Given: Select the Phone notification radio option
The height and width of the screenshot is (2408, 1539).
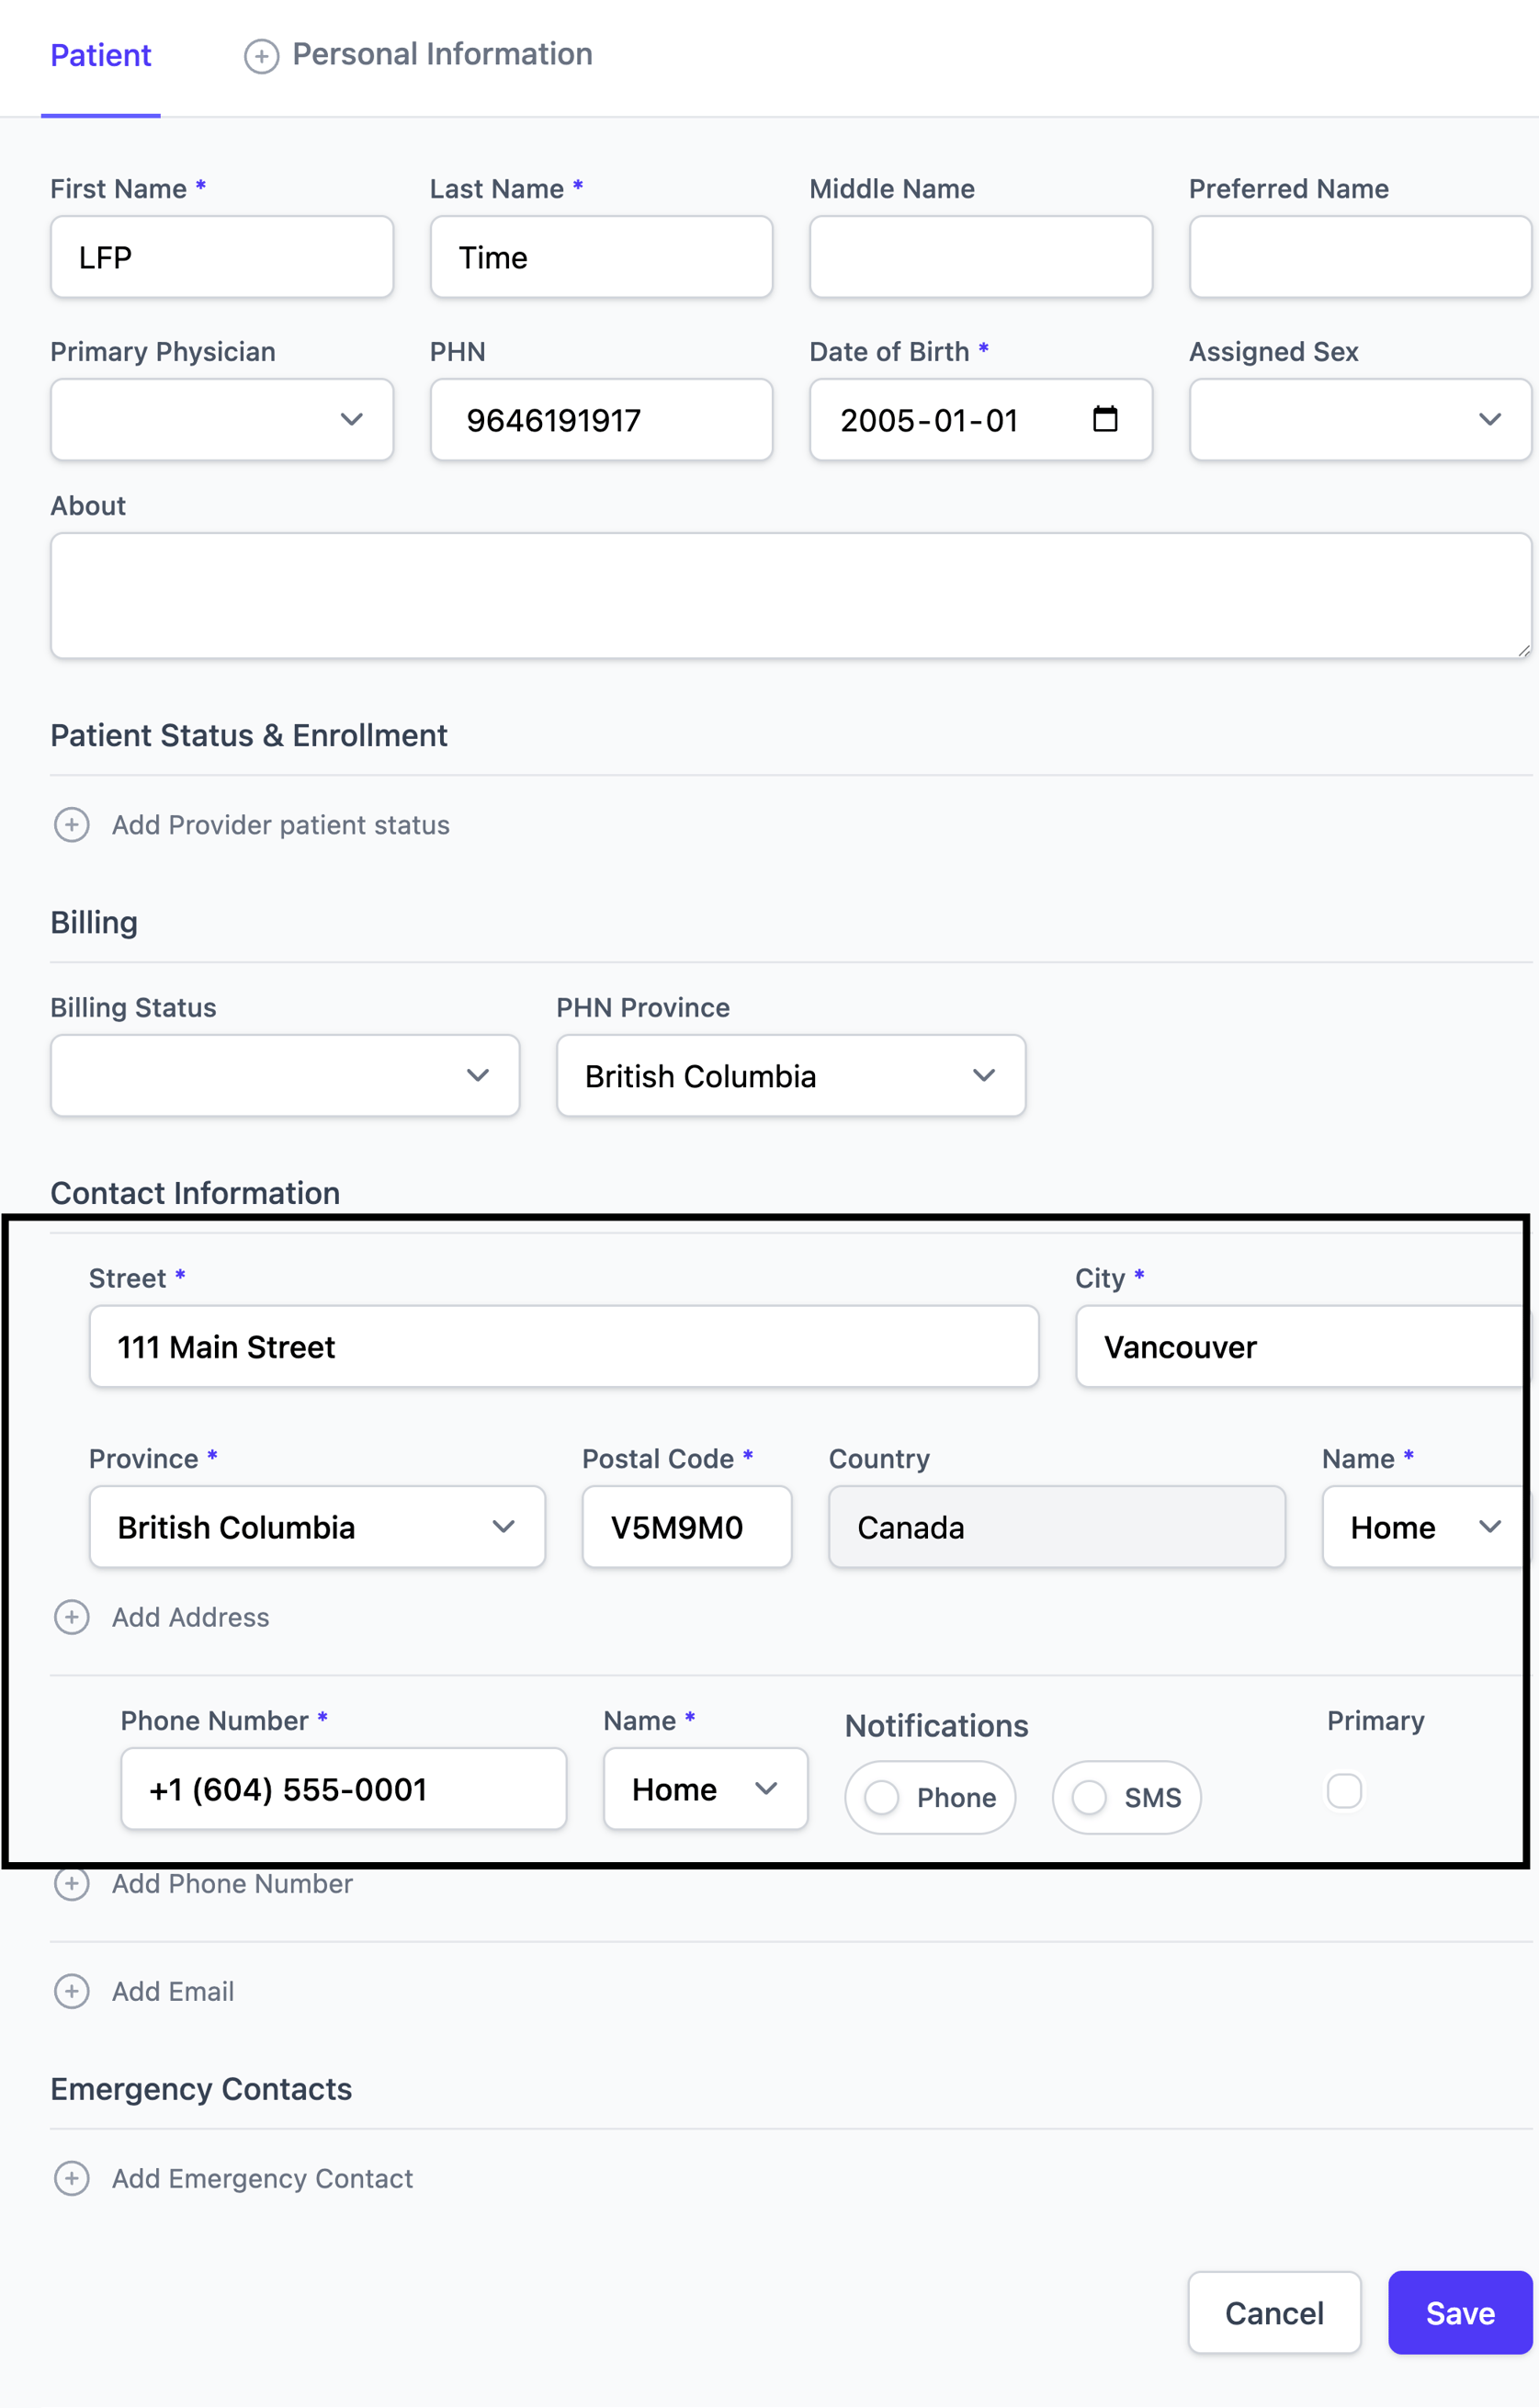Looking at the screenshot, I should point(881,1797).
